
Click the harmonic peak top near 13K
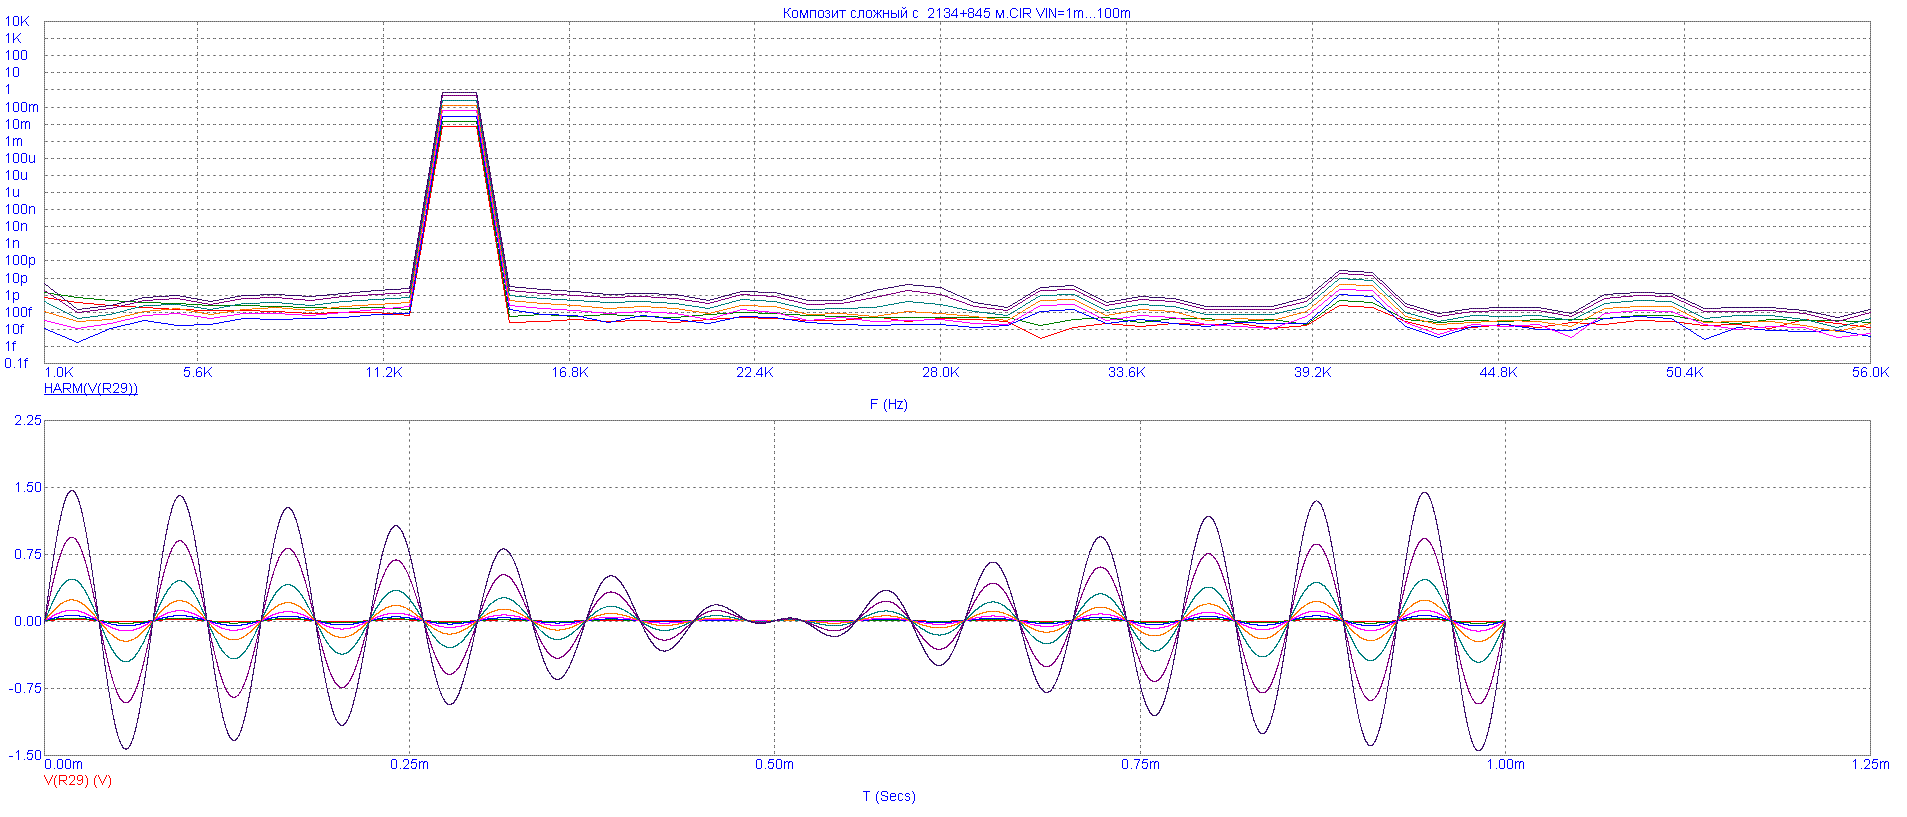point(459,92)
